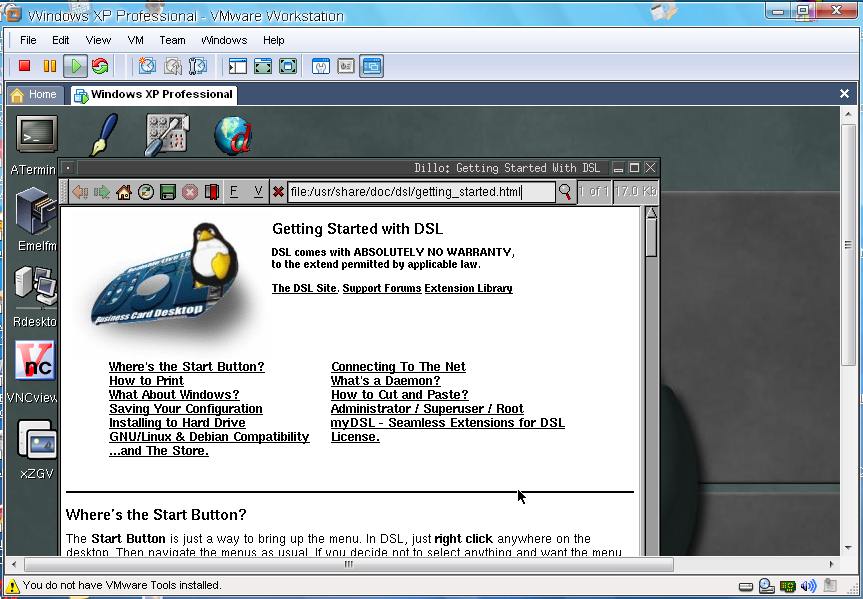Select the console view icon

pos(372,67)
